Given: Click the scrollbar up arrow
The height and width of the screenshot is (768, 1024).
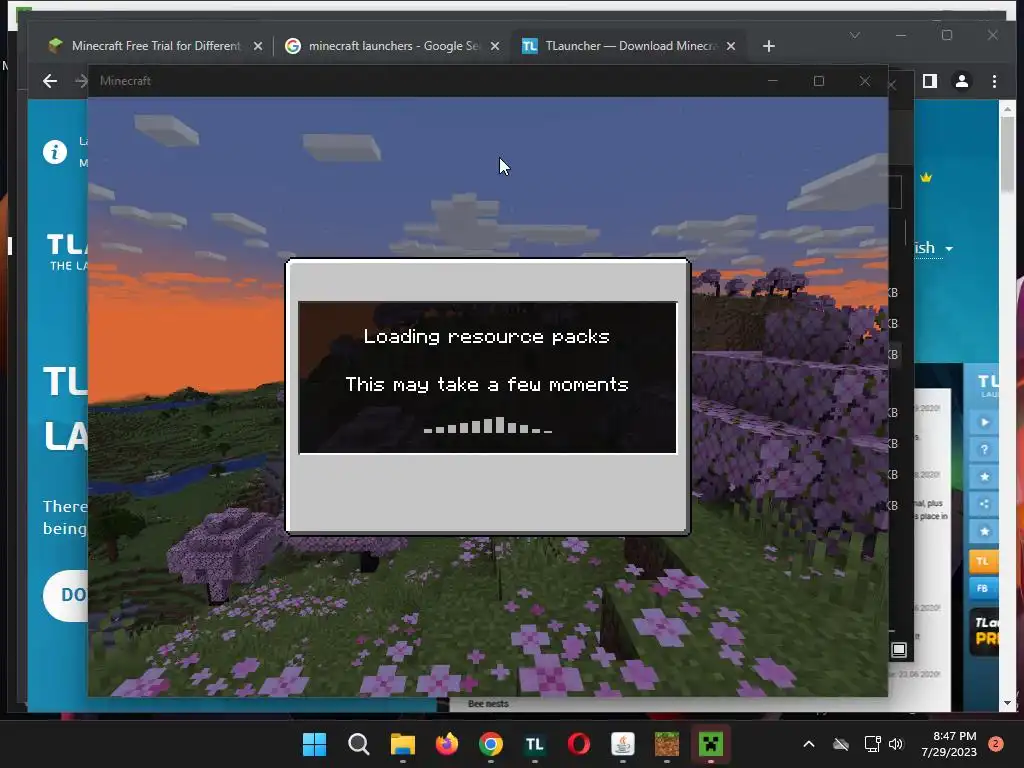Looking at the screenshot, I should 1007,108.
